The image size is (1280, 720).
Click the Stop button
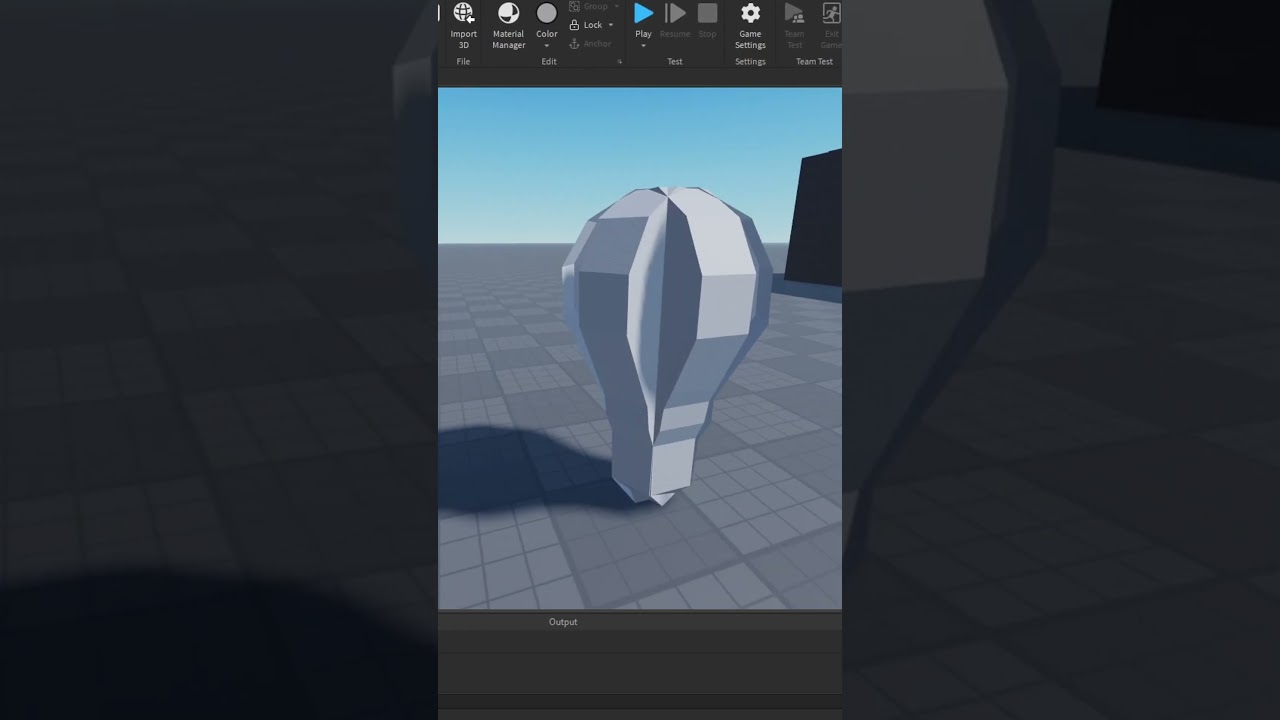(x=707, y=21)
